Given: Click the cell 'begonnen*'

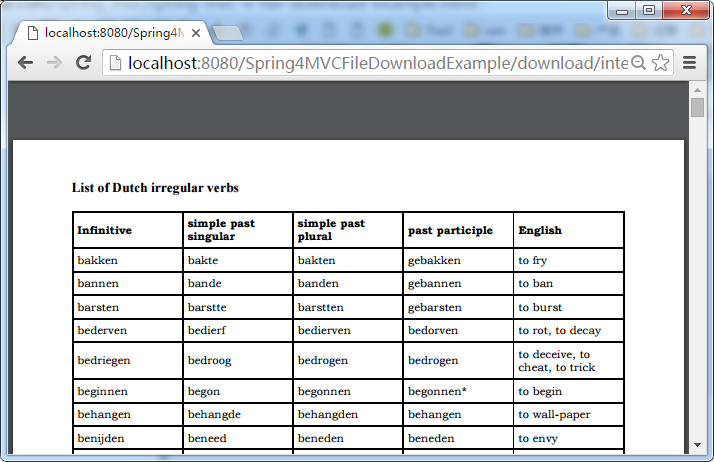Looking at the screenshot, I should 458,391.
